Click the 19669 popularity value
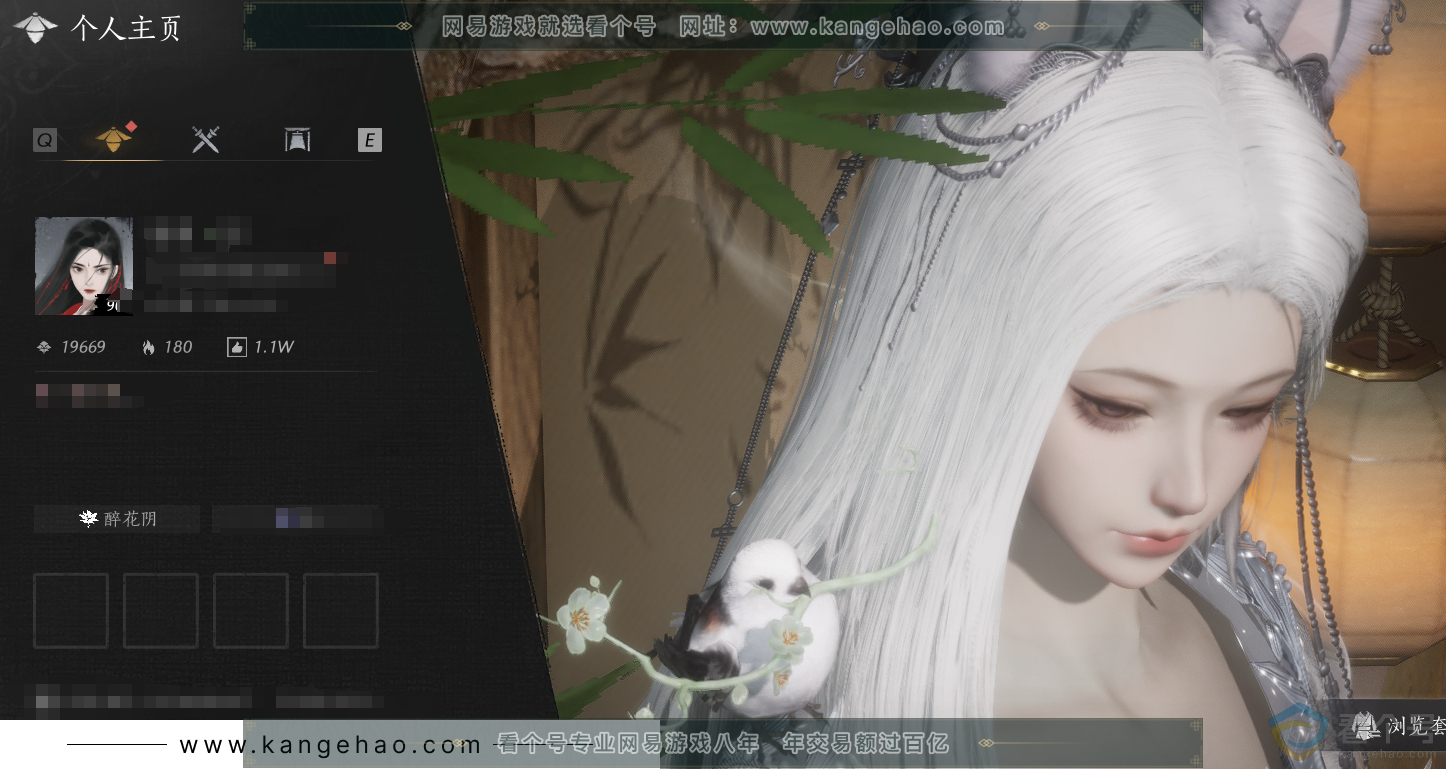Screen dimensions: 1446x769 click(x=83, y=347)
